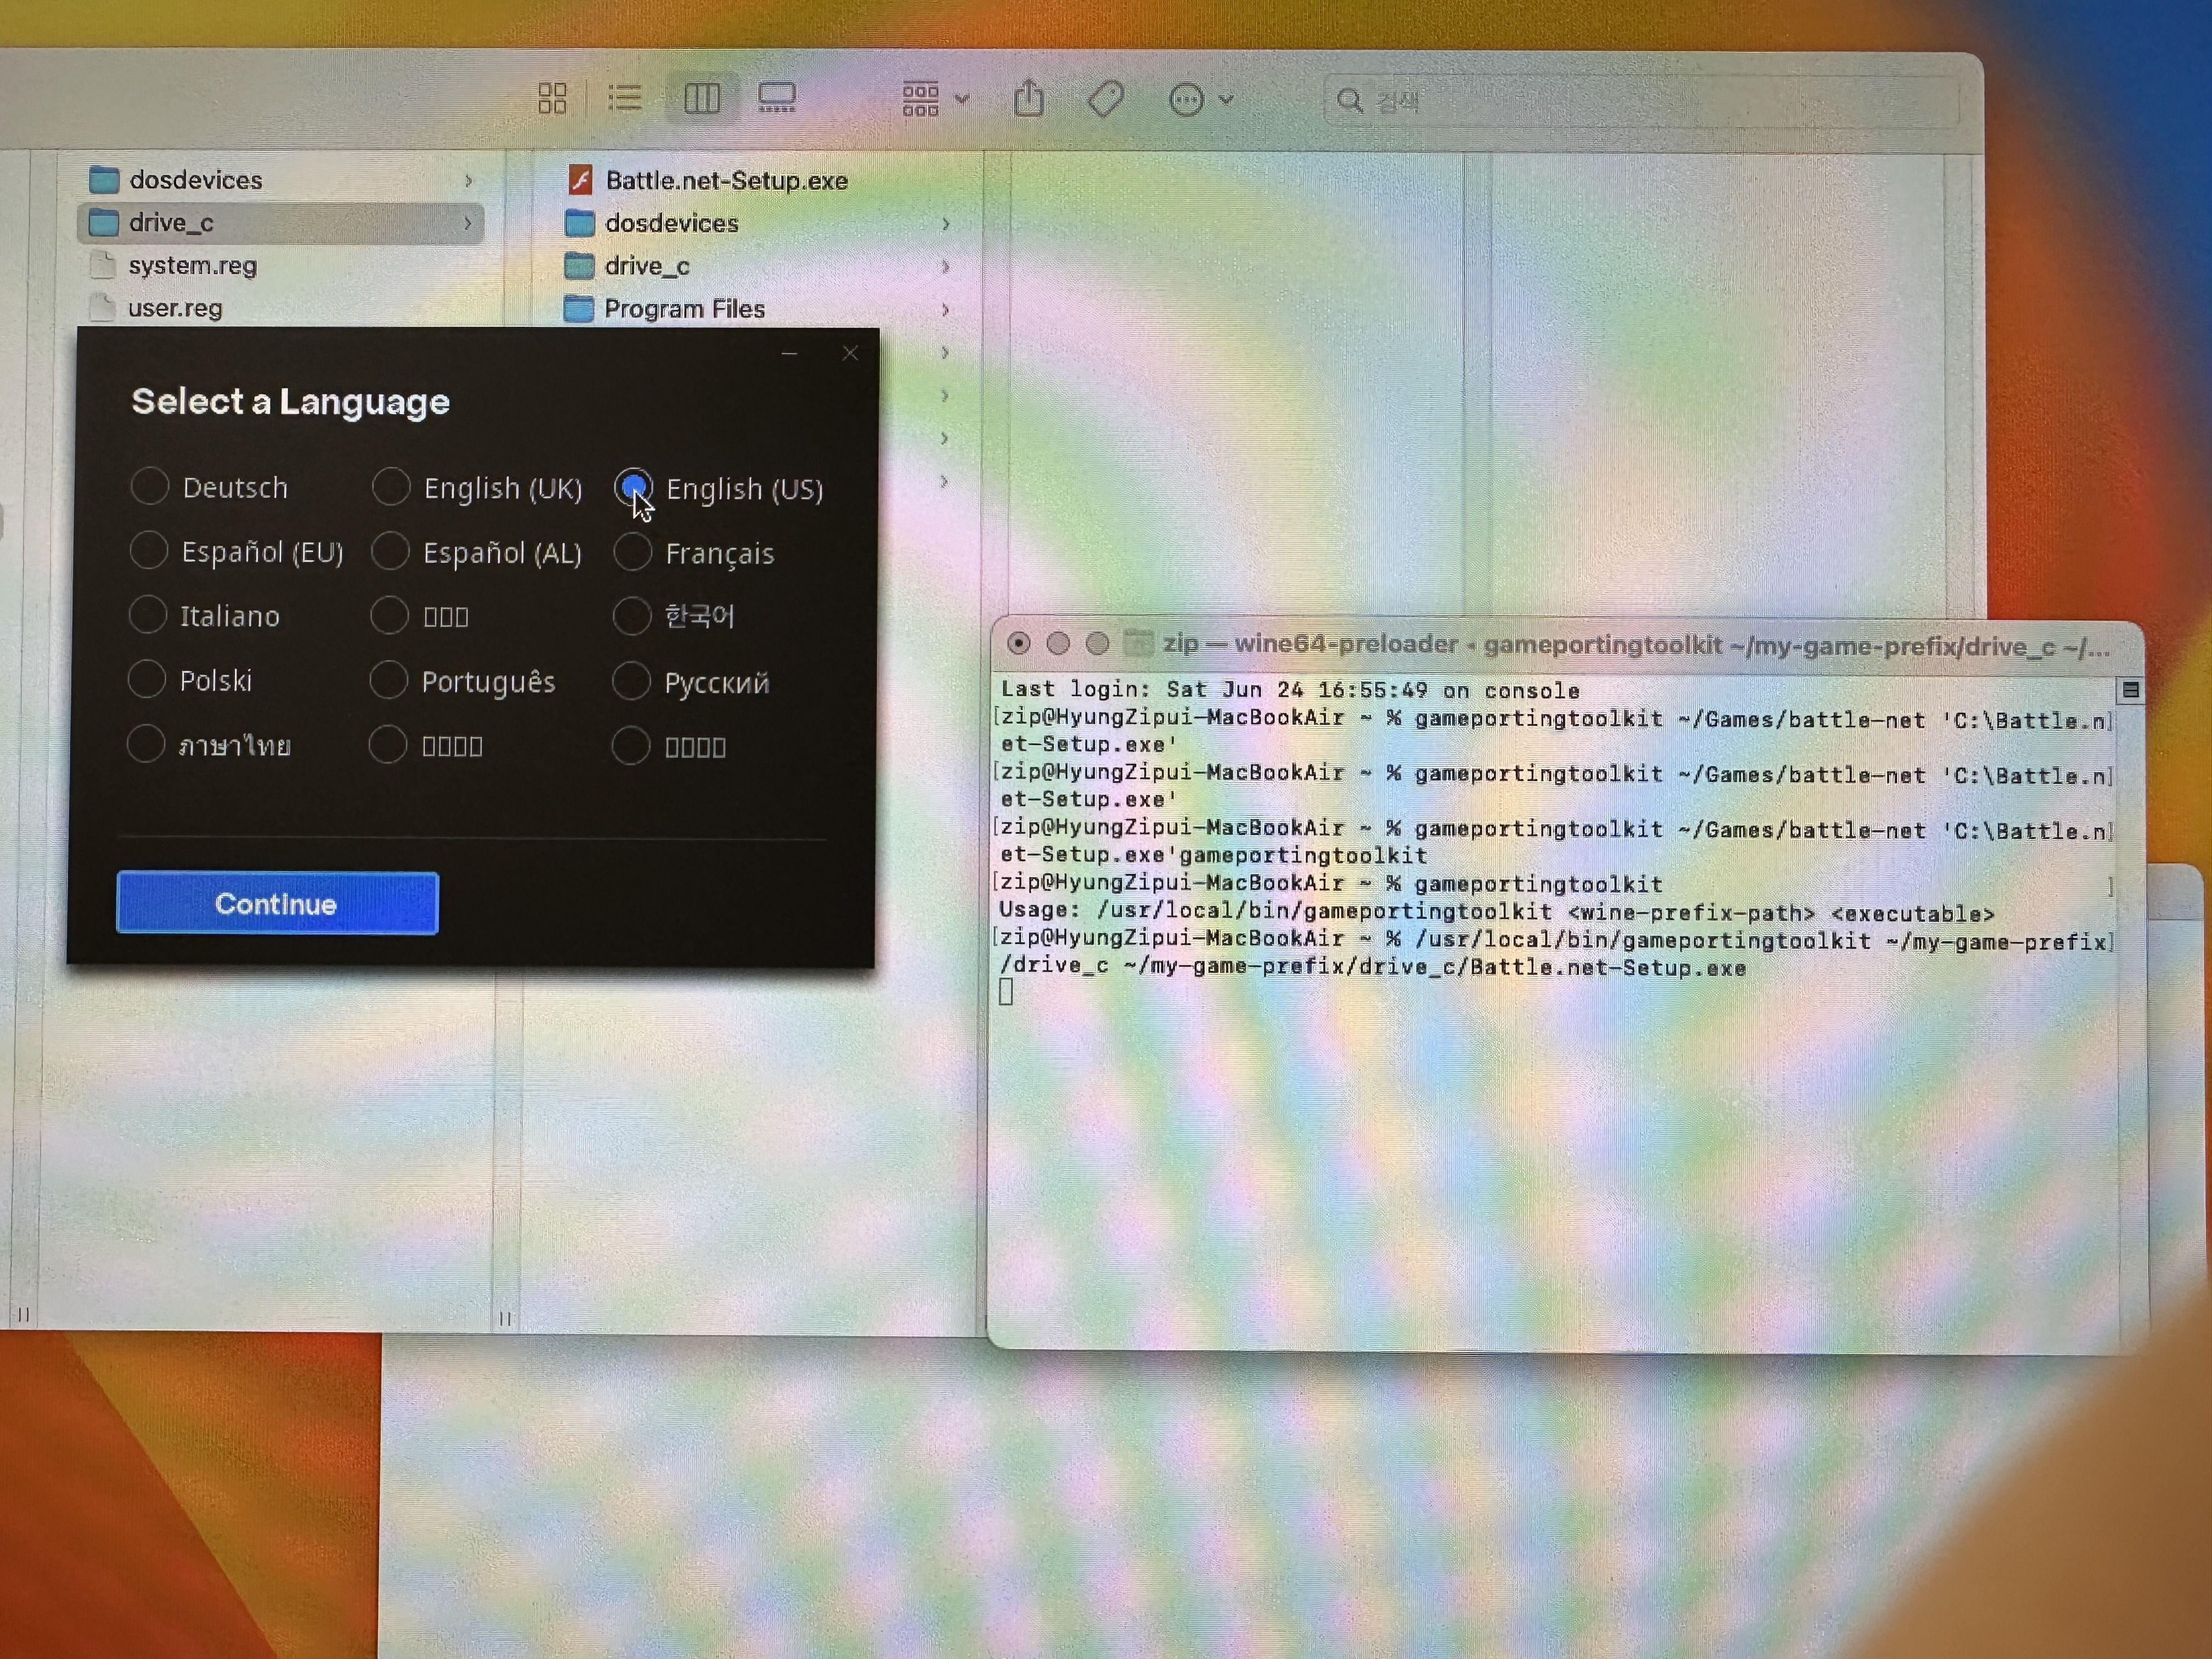Expand second column drive_c chevron
The image size is (2212, 1659).
[945, 267]
